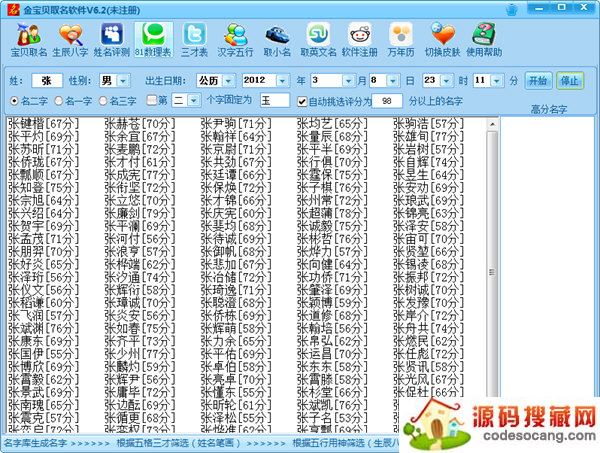This screenshot has height=453, width=600.
Task: Click the 切换皮肤 skin switch icon
Action: pos(442,40)
